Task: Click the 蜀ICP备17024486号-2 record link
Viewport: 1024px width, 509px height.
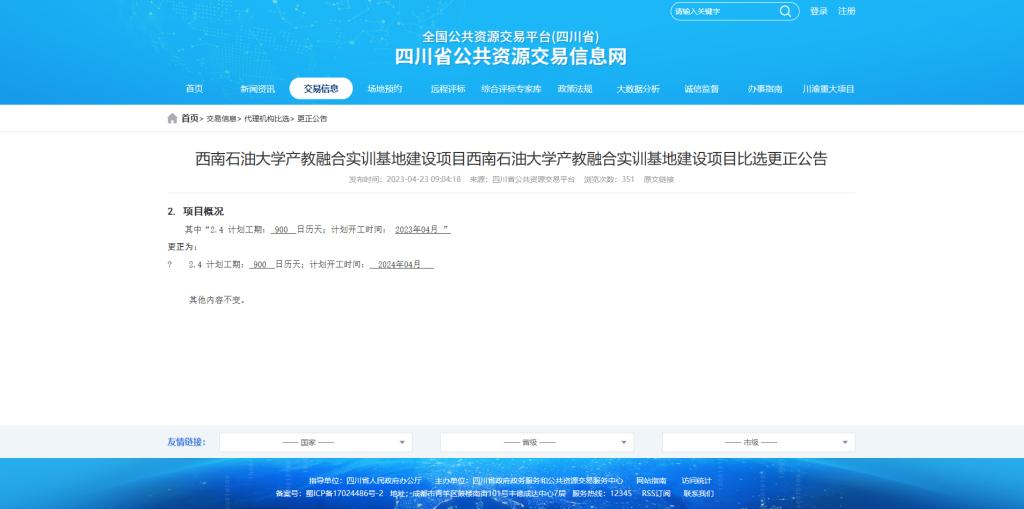Action: tap(345, 493)
